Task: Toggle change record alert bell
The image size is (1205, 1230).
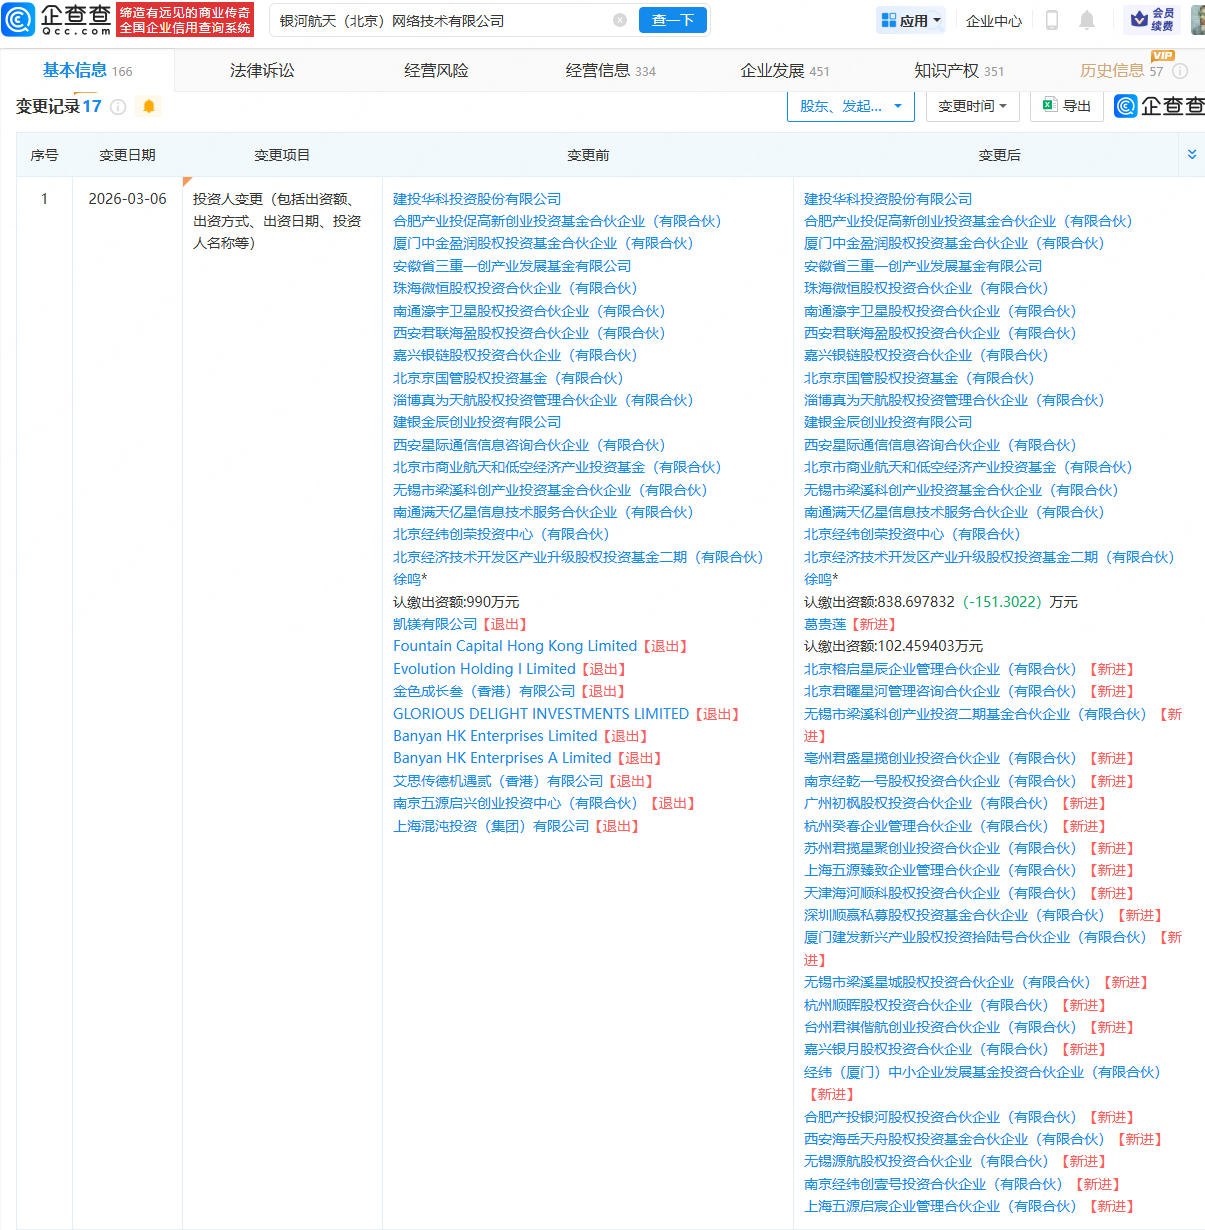Action: (149, 107)
